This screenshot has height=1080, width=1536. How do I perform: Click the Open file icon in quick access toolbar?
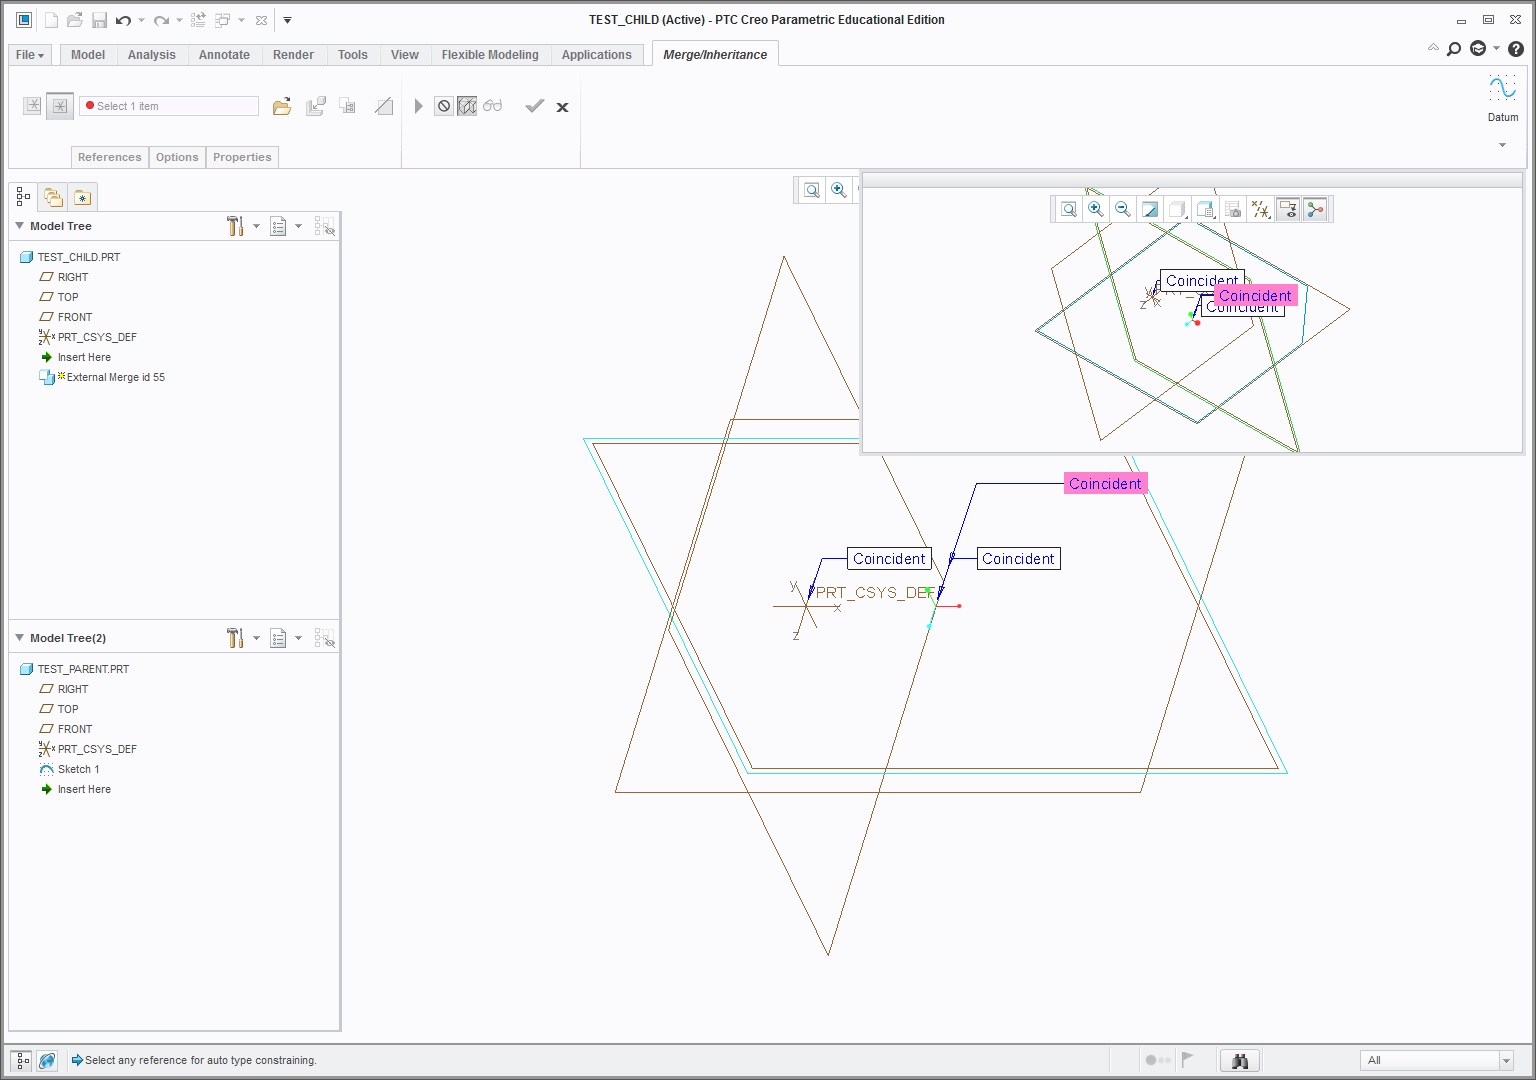coord(74,20)
